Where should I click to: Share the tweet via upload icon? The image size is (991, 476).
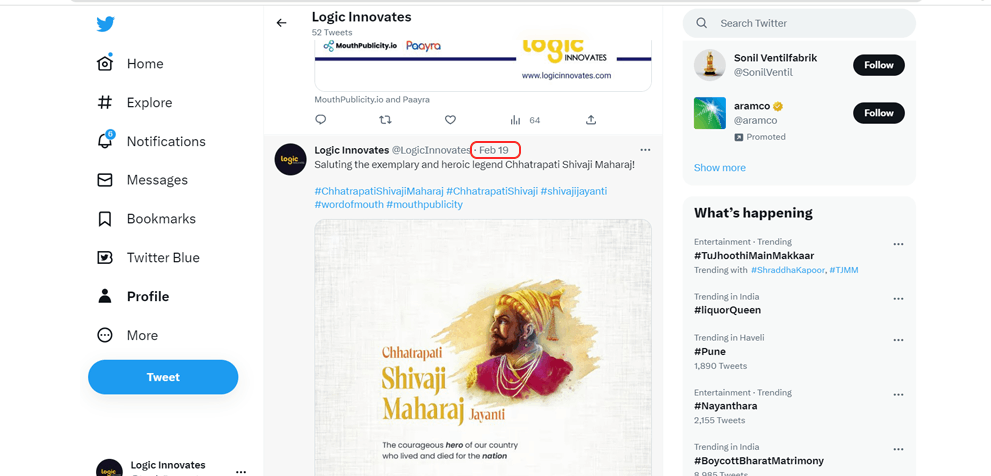[591, 119]
